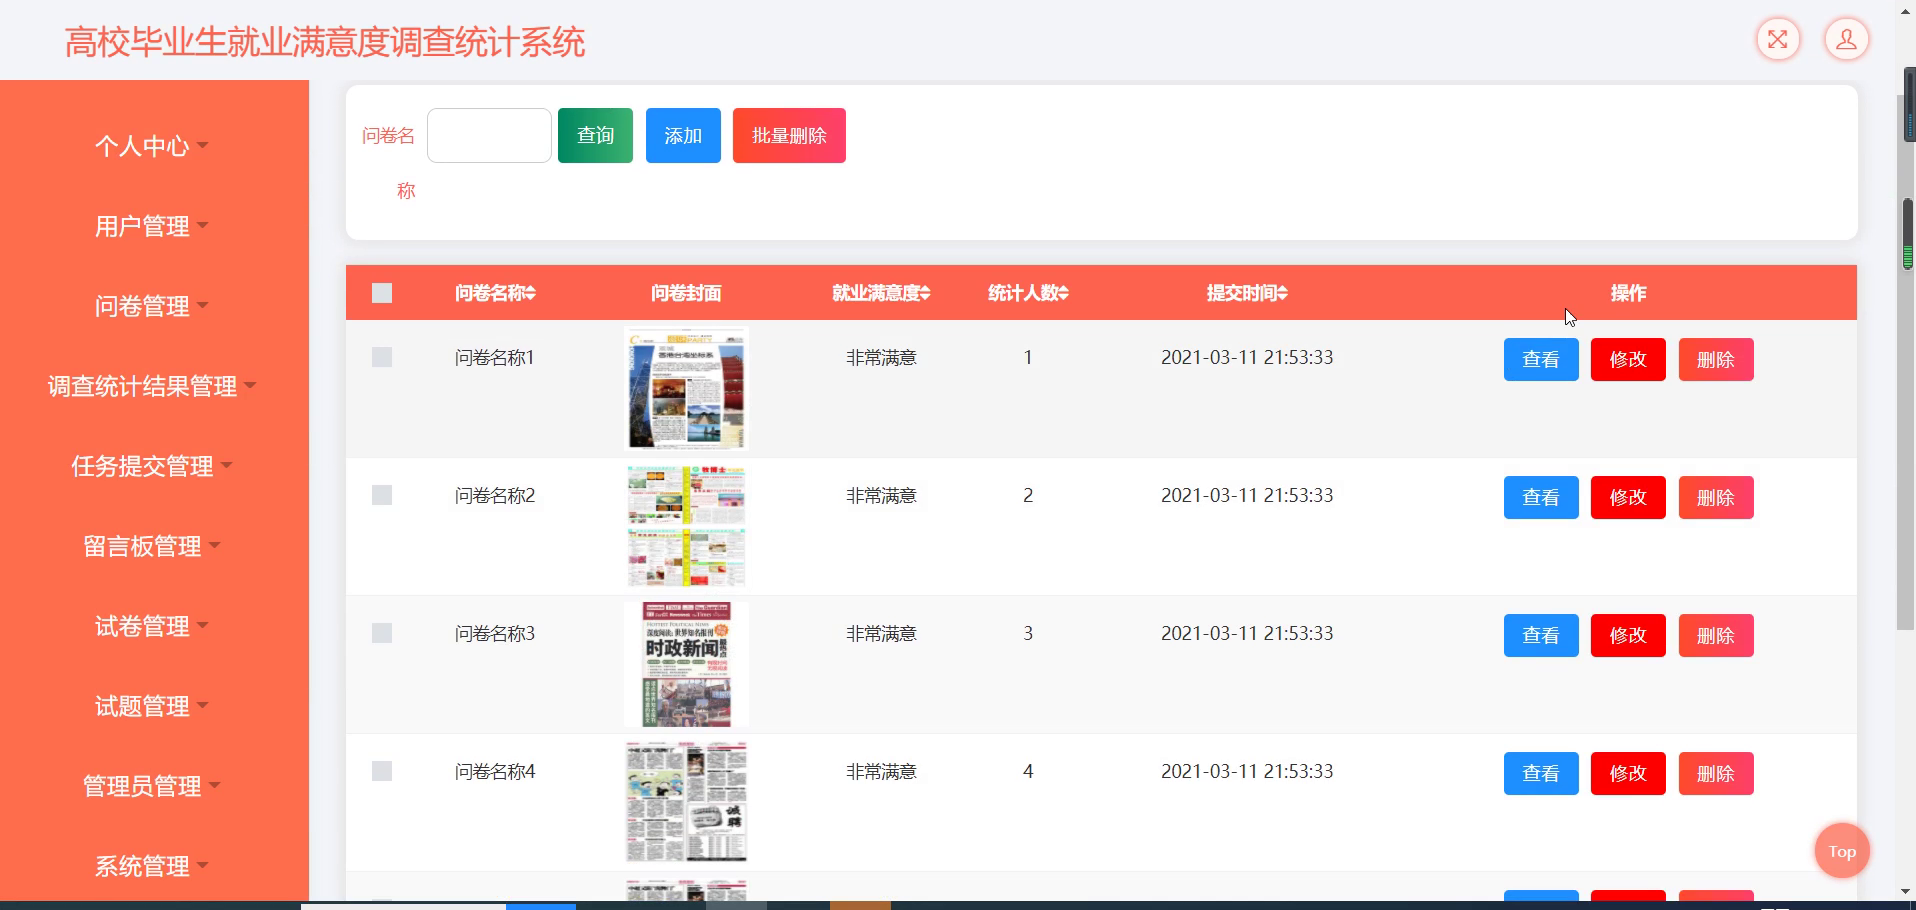Screen dimensions: 1916x910
Task: Open cover thumbnail of 问卷名称1
Action: [686, 389]
